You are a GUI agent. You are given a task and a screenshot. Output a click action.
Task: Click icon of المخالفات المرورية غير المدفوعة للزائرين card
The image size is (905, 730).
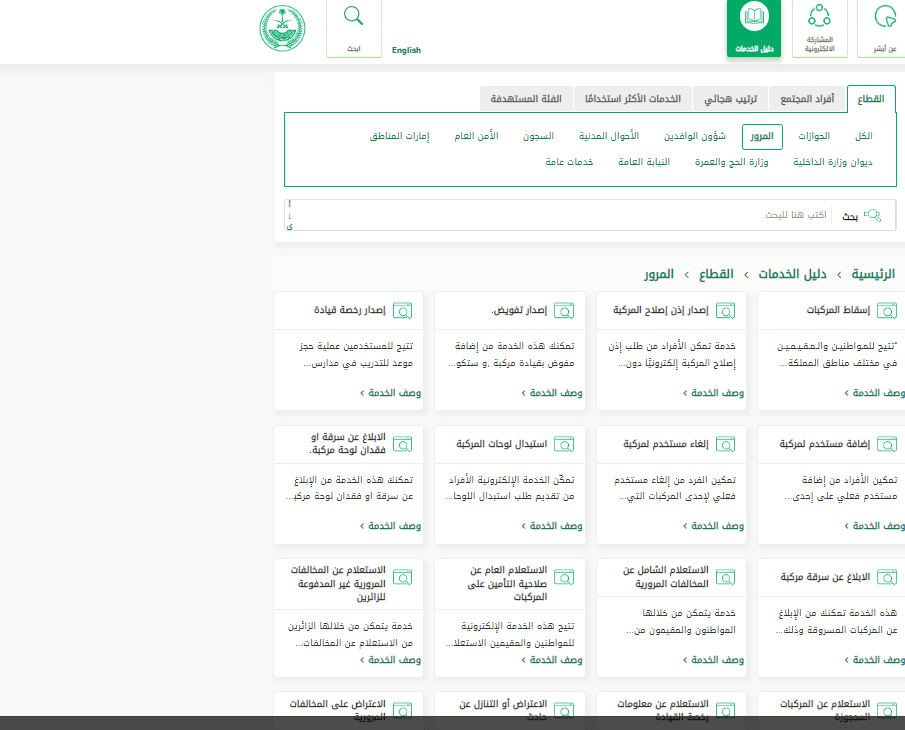click(x=402, y=577)
